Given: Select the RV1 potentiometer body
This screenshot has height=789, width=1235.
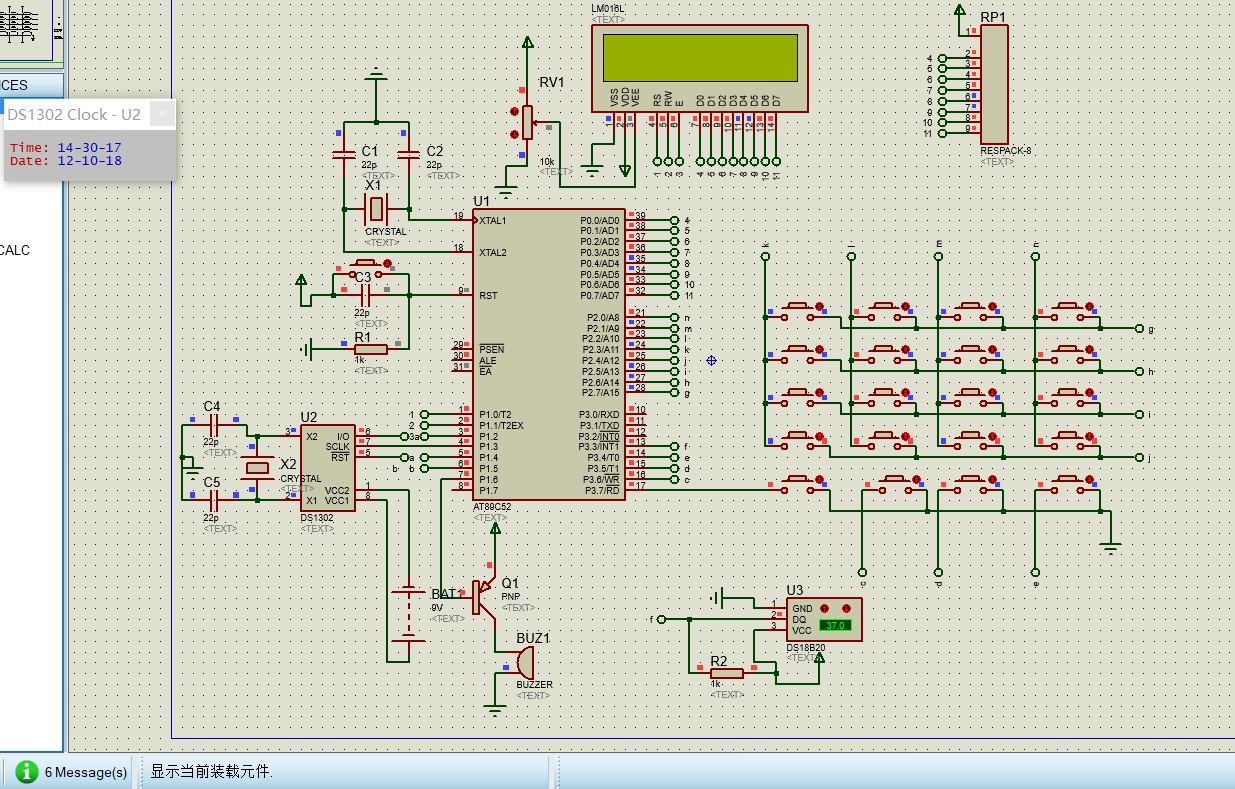Looking at the screenshot, I should pos(527,122).
